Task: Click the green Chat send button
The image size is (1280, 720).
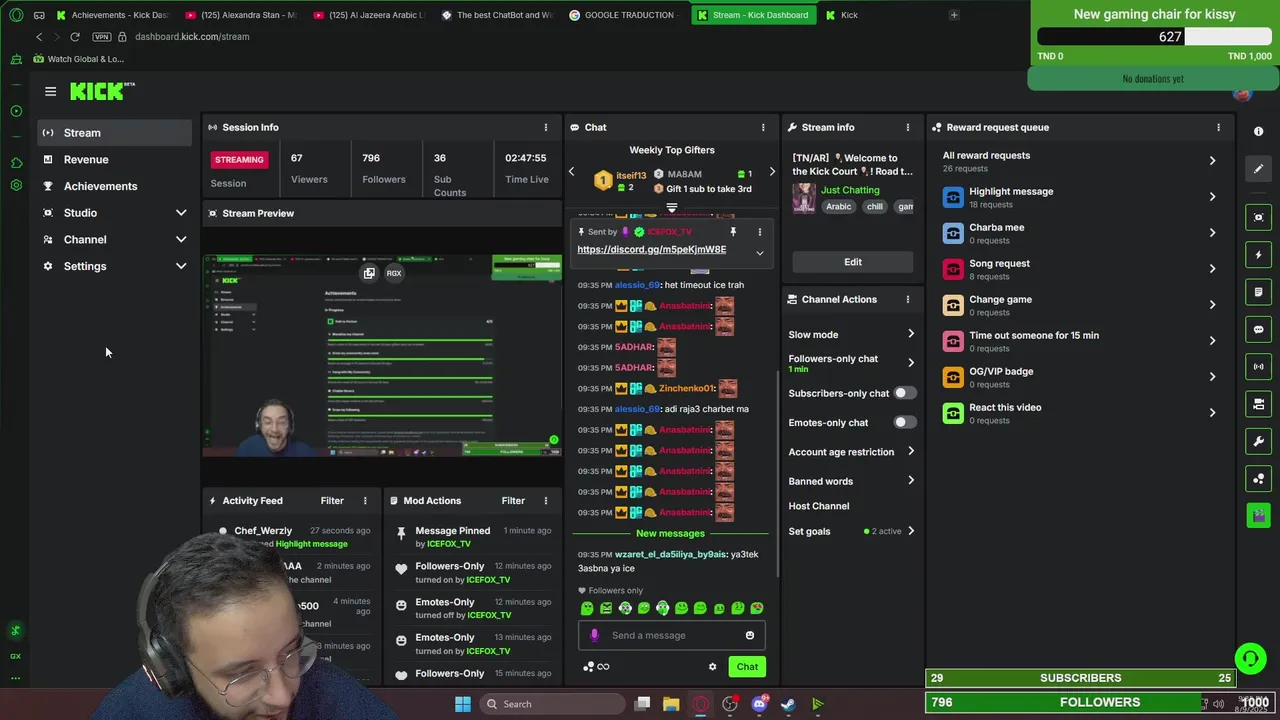Action: pos(747,667)
